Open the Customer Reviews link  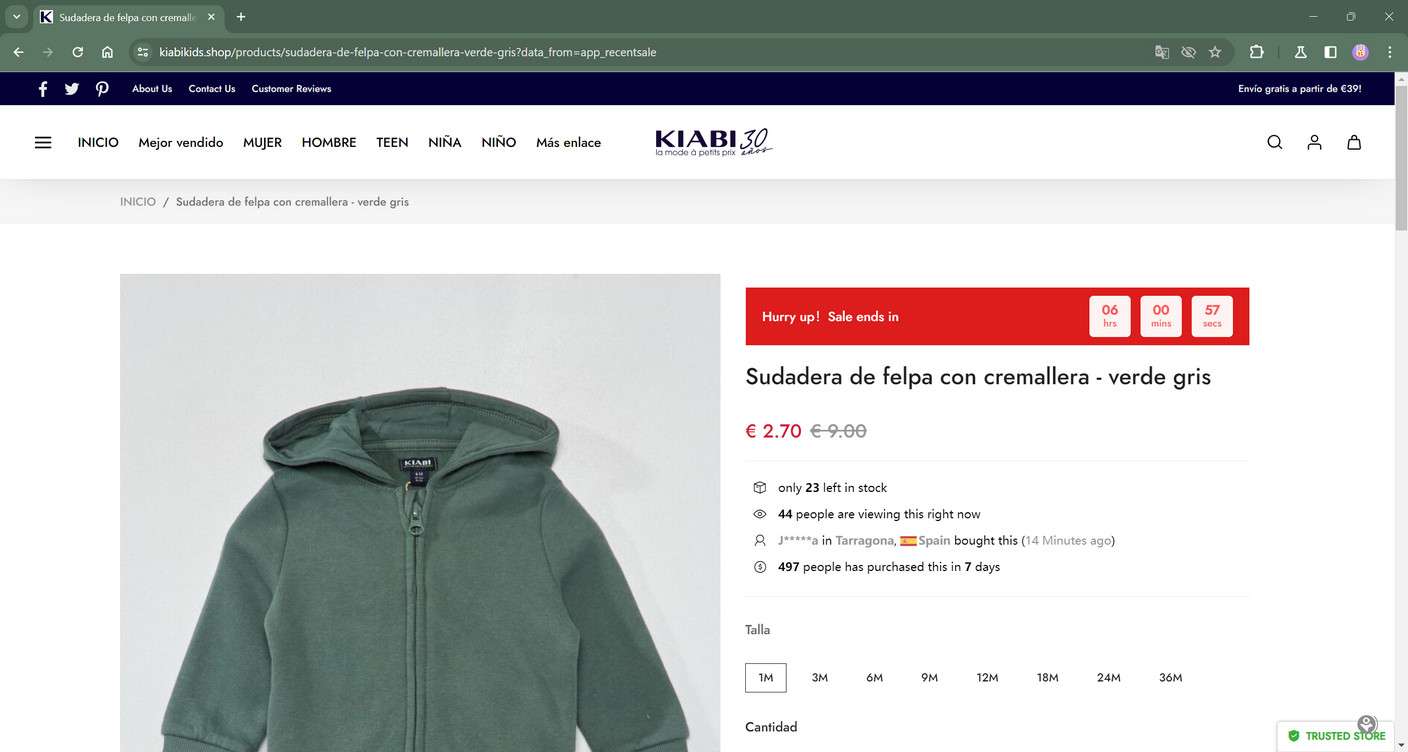tap(291, 89)
